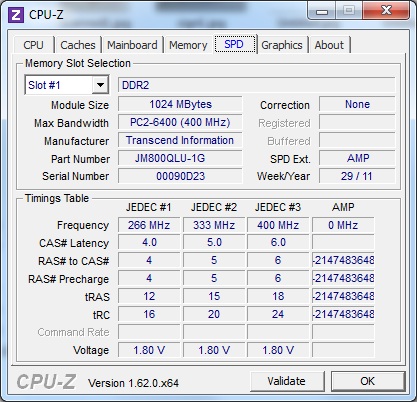Click the Serial Number label

click(x=76, y=176)
